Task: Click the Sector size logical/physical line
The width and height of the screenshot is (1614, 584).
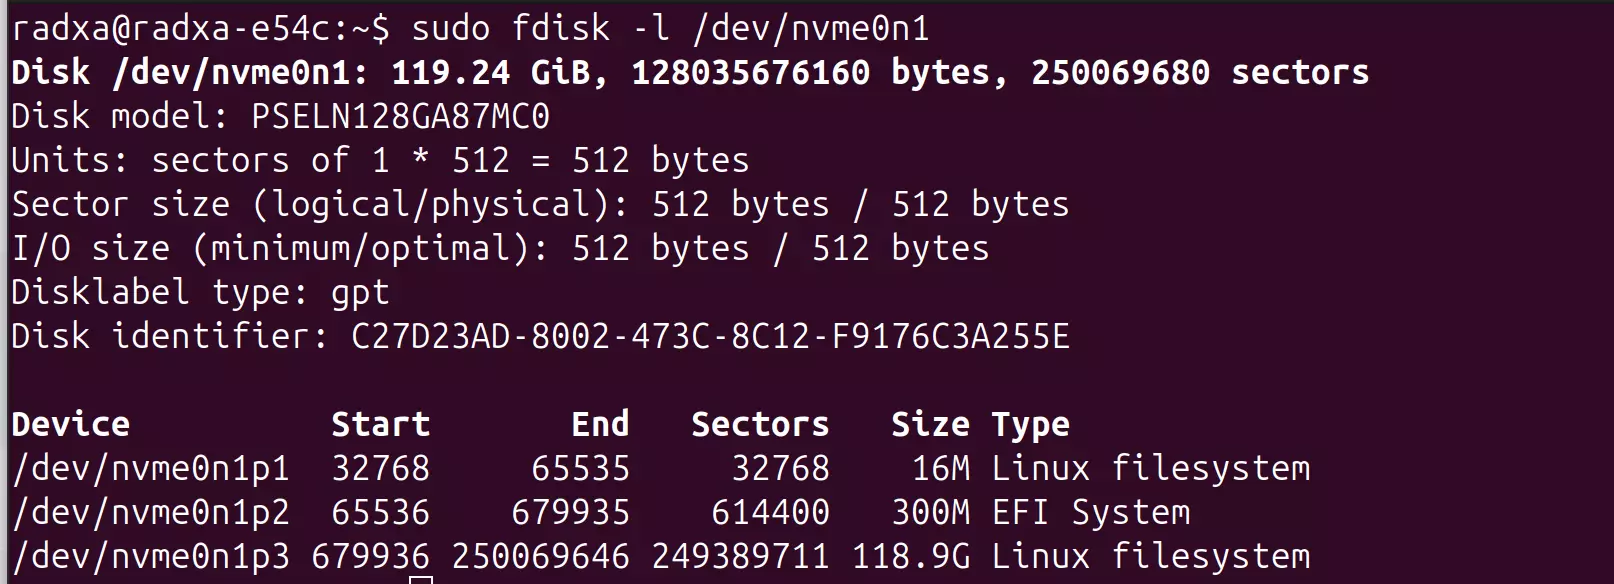Action: pyautogui.click(x=541, y=205)
